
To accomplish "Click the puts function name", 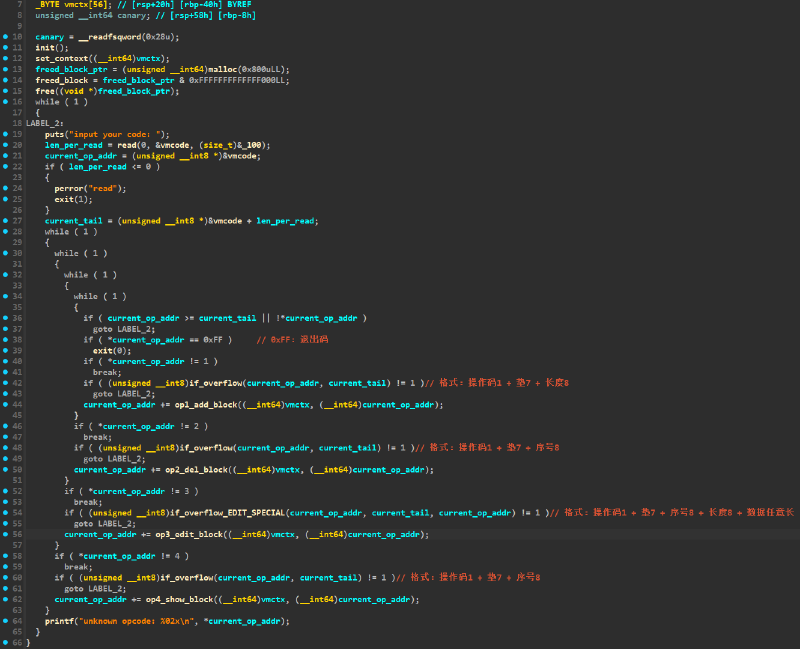I will 54,134.
